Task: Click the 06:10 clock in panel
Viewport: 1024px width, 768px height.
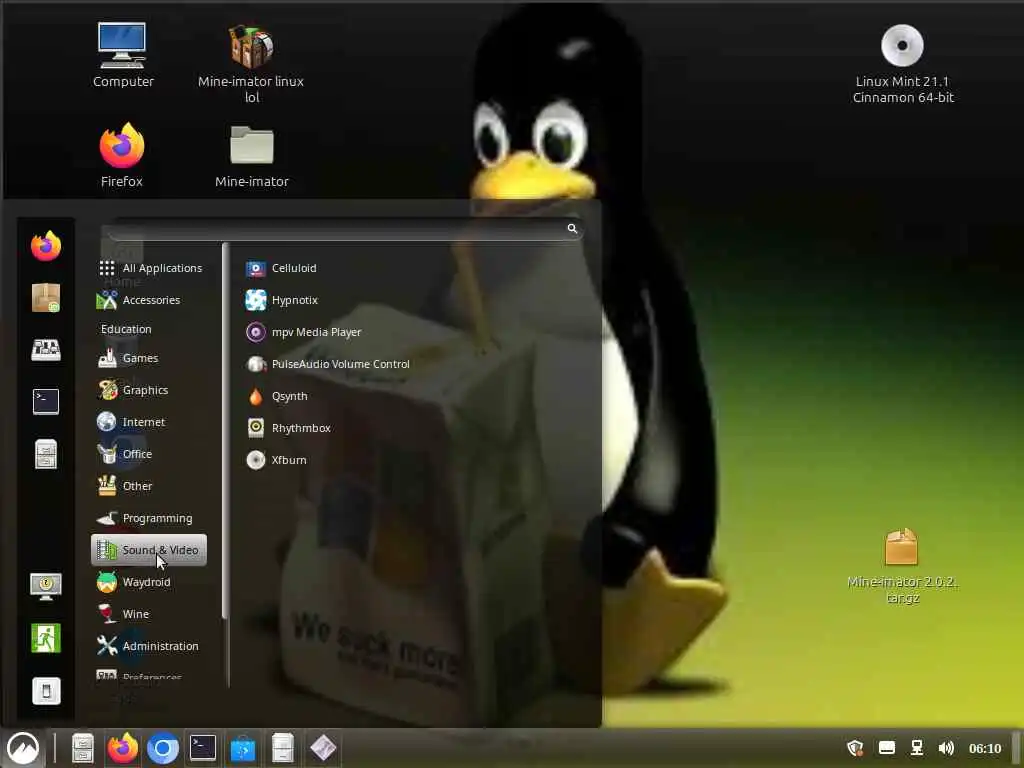Action: (985, 749)
